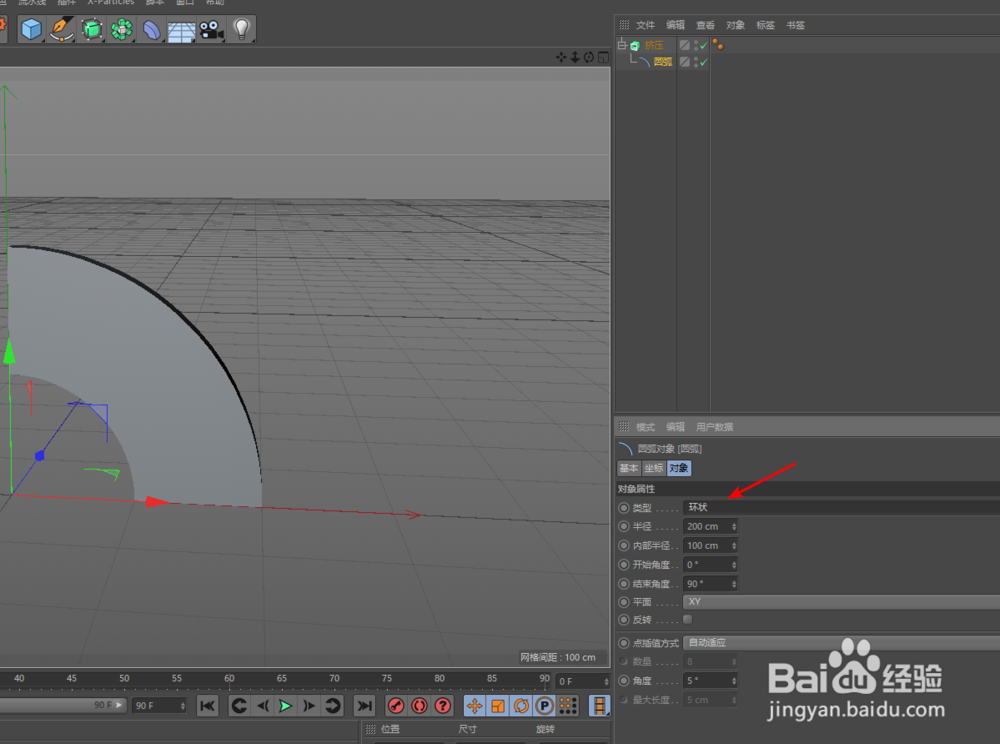Enable the 反转 checkbox
The width and height of the screenshot is (1000, 744).
tap(688, 619)
